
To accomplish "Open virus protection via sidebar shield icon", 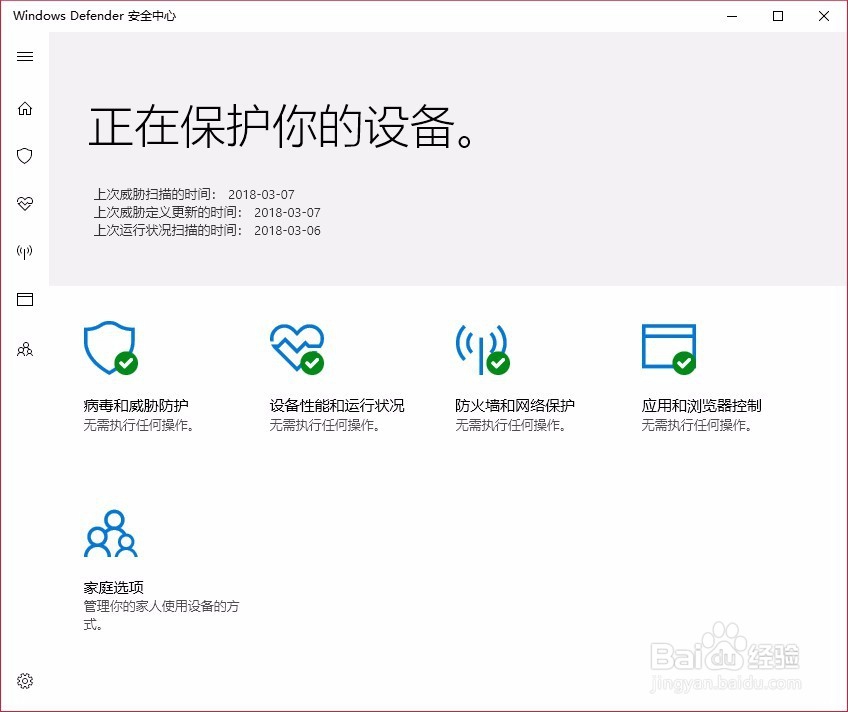I will (x=25, y=156).
